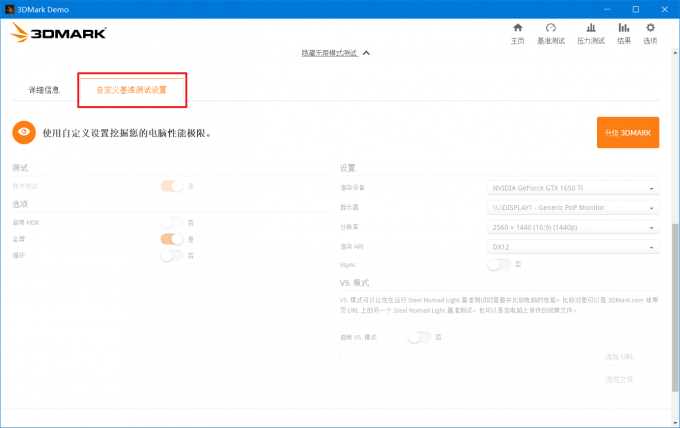Image resolution: width=680 pixels, height=428 pixels.
Task: Click the VS. 模式 description text
Action: pos(499,305)
